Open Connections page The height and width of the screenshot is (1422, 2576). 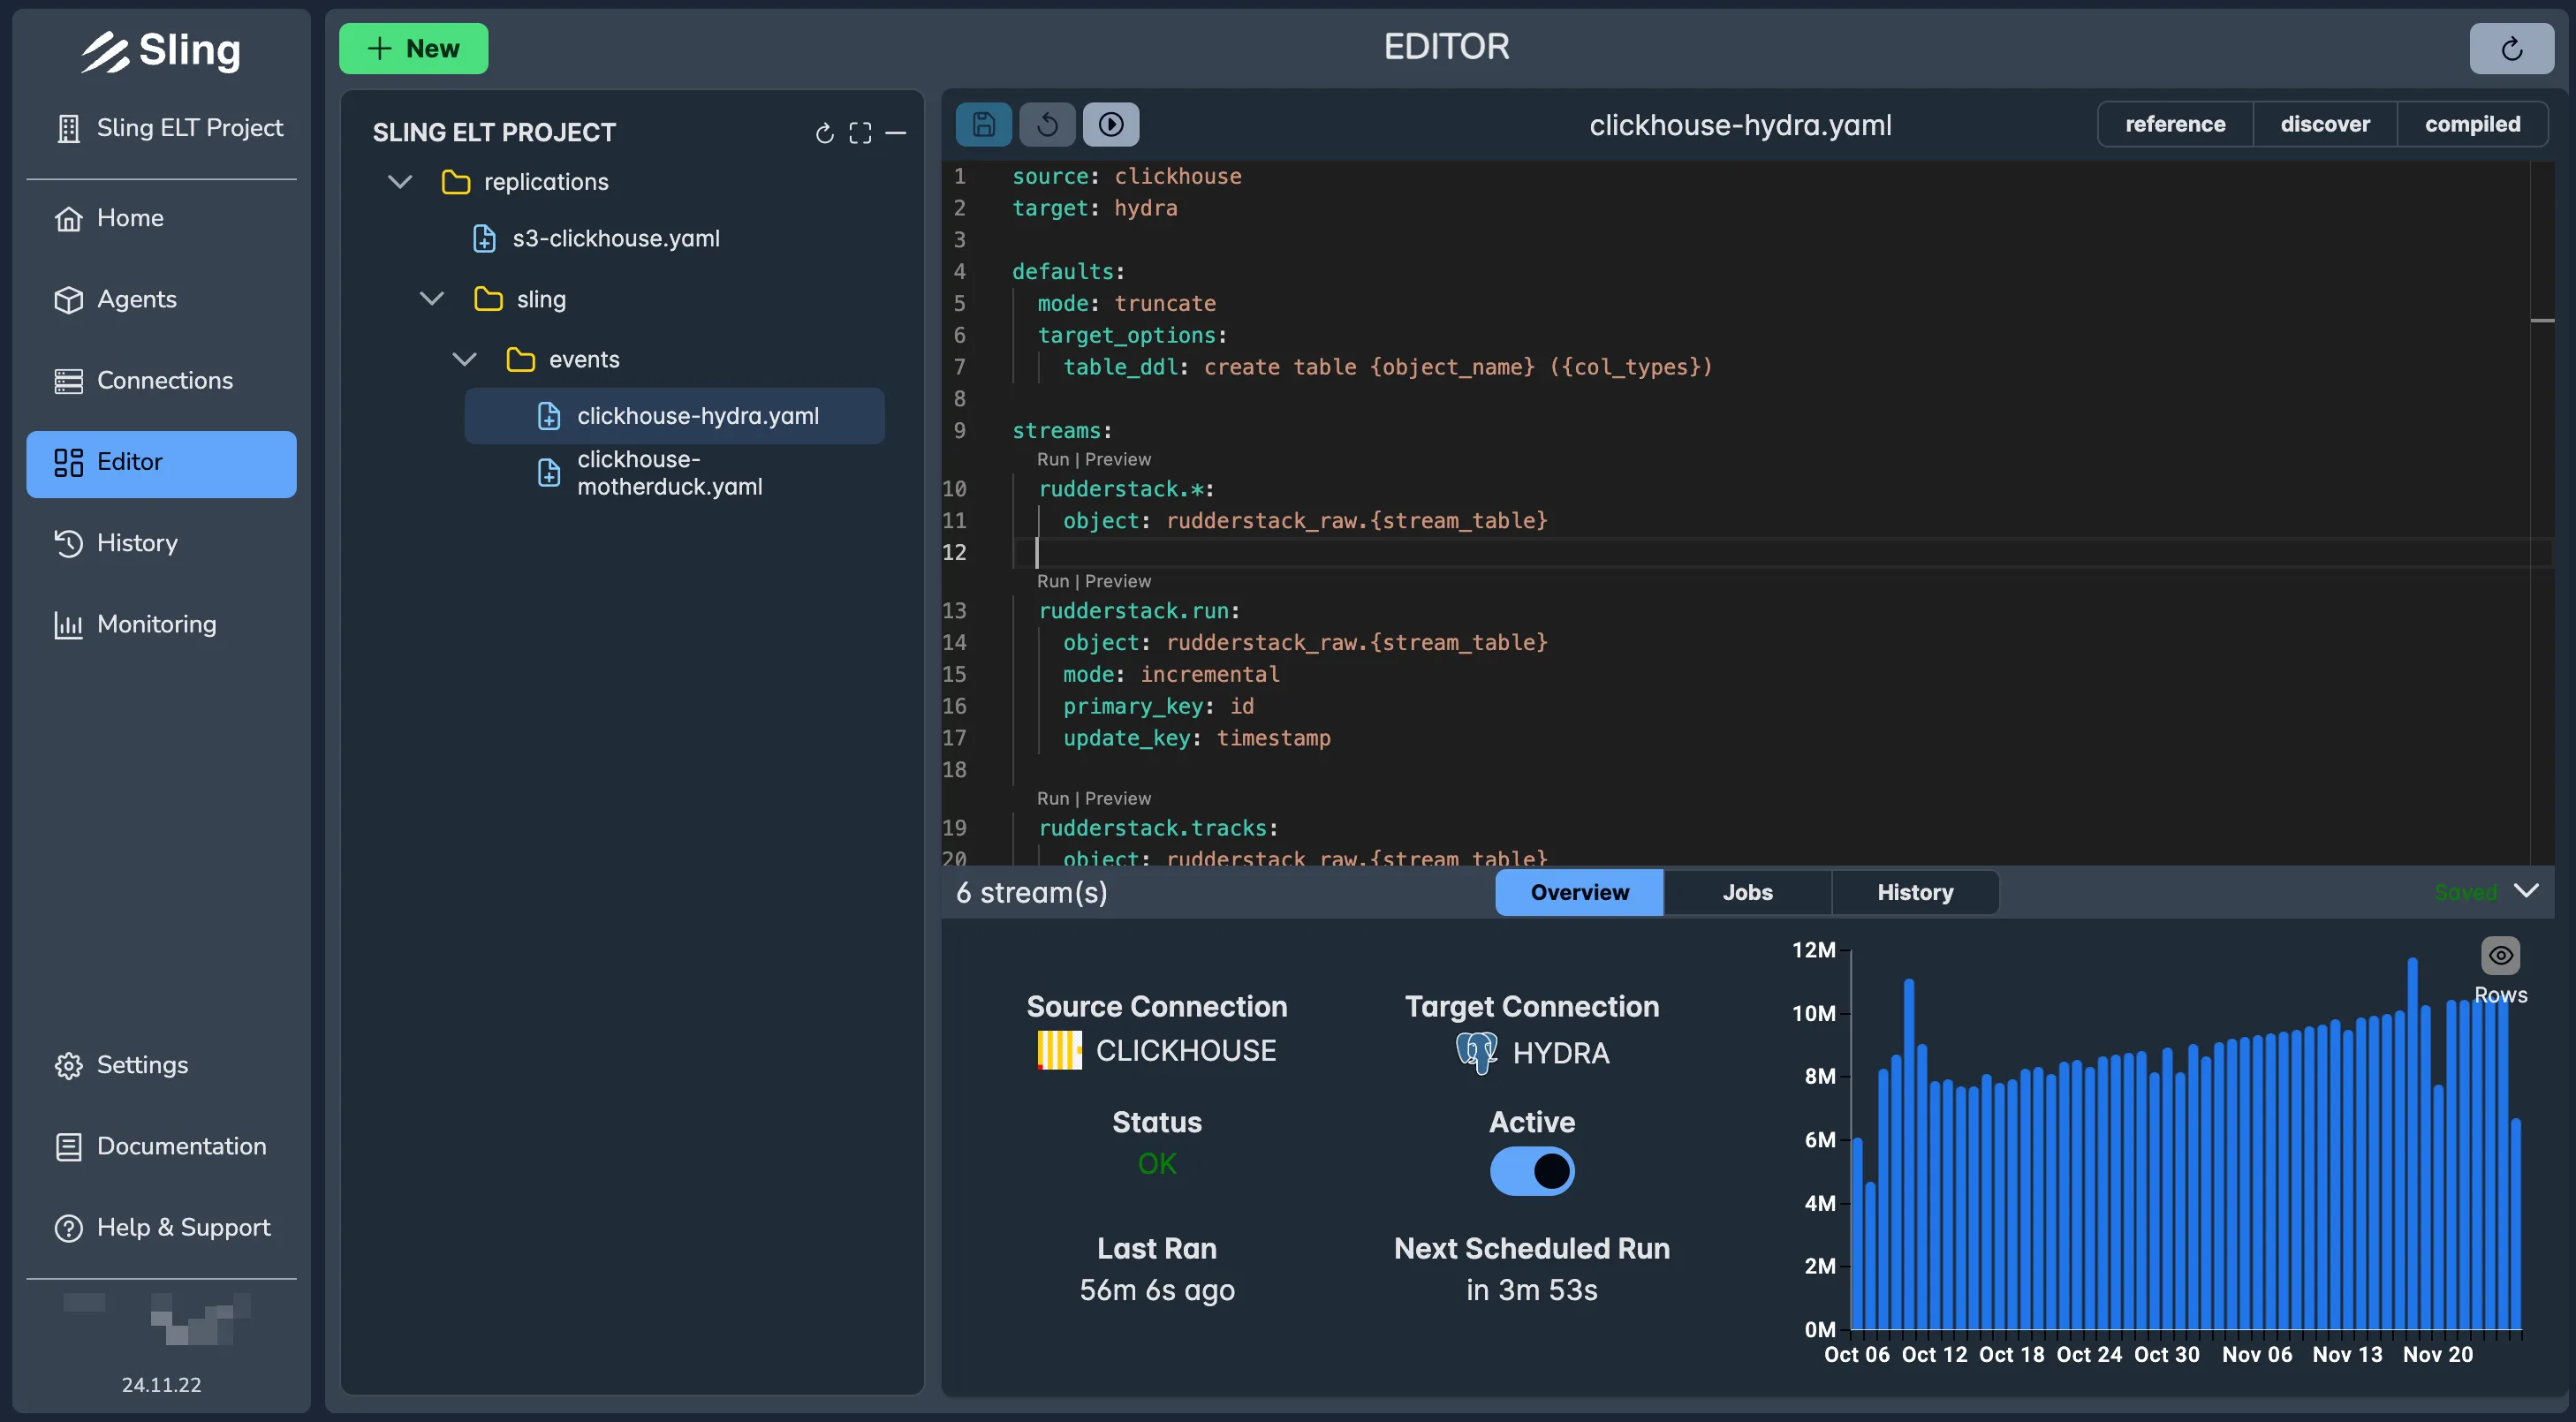(161, 380)
